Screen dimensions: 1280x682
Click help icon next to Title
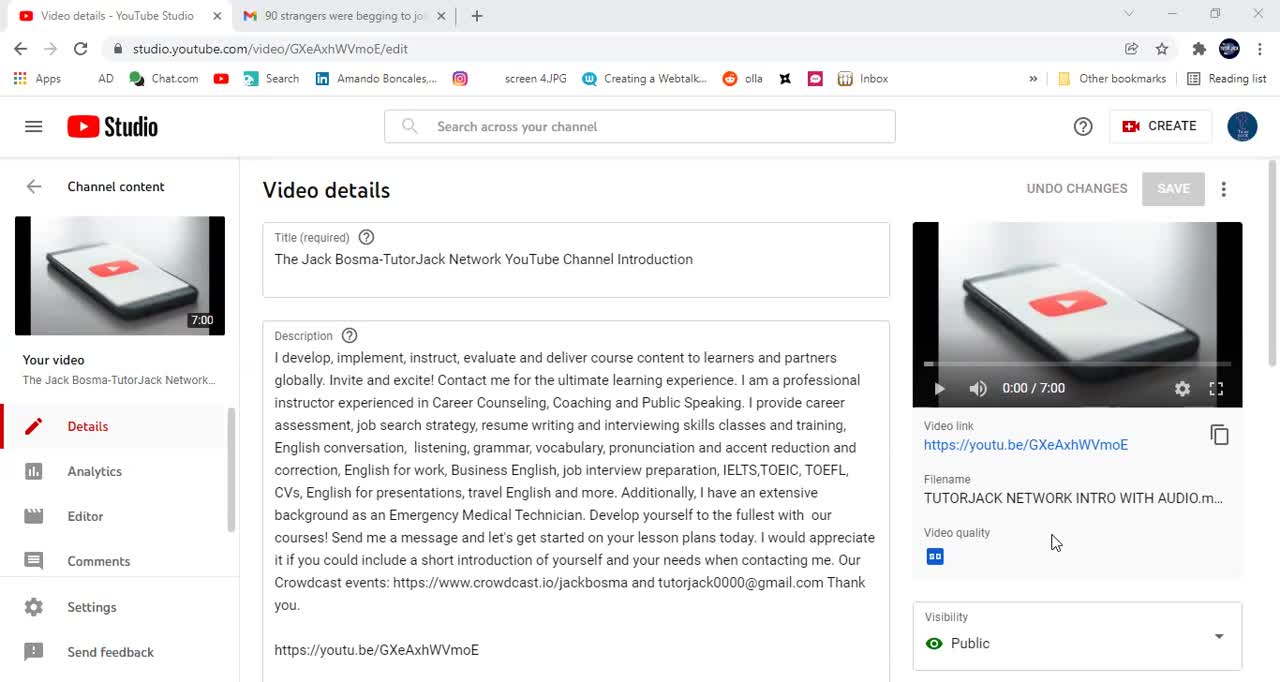pos(366,237)
